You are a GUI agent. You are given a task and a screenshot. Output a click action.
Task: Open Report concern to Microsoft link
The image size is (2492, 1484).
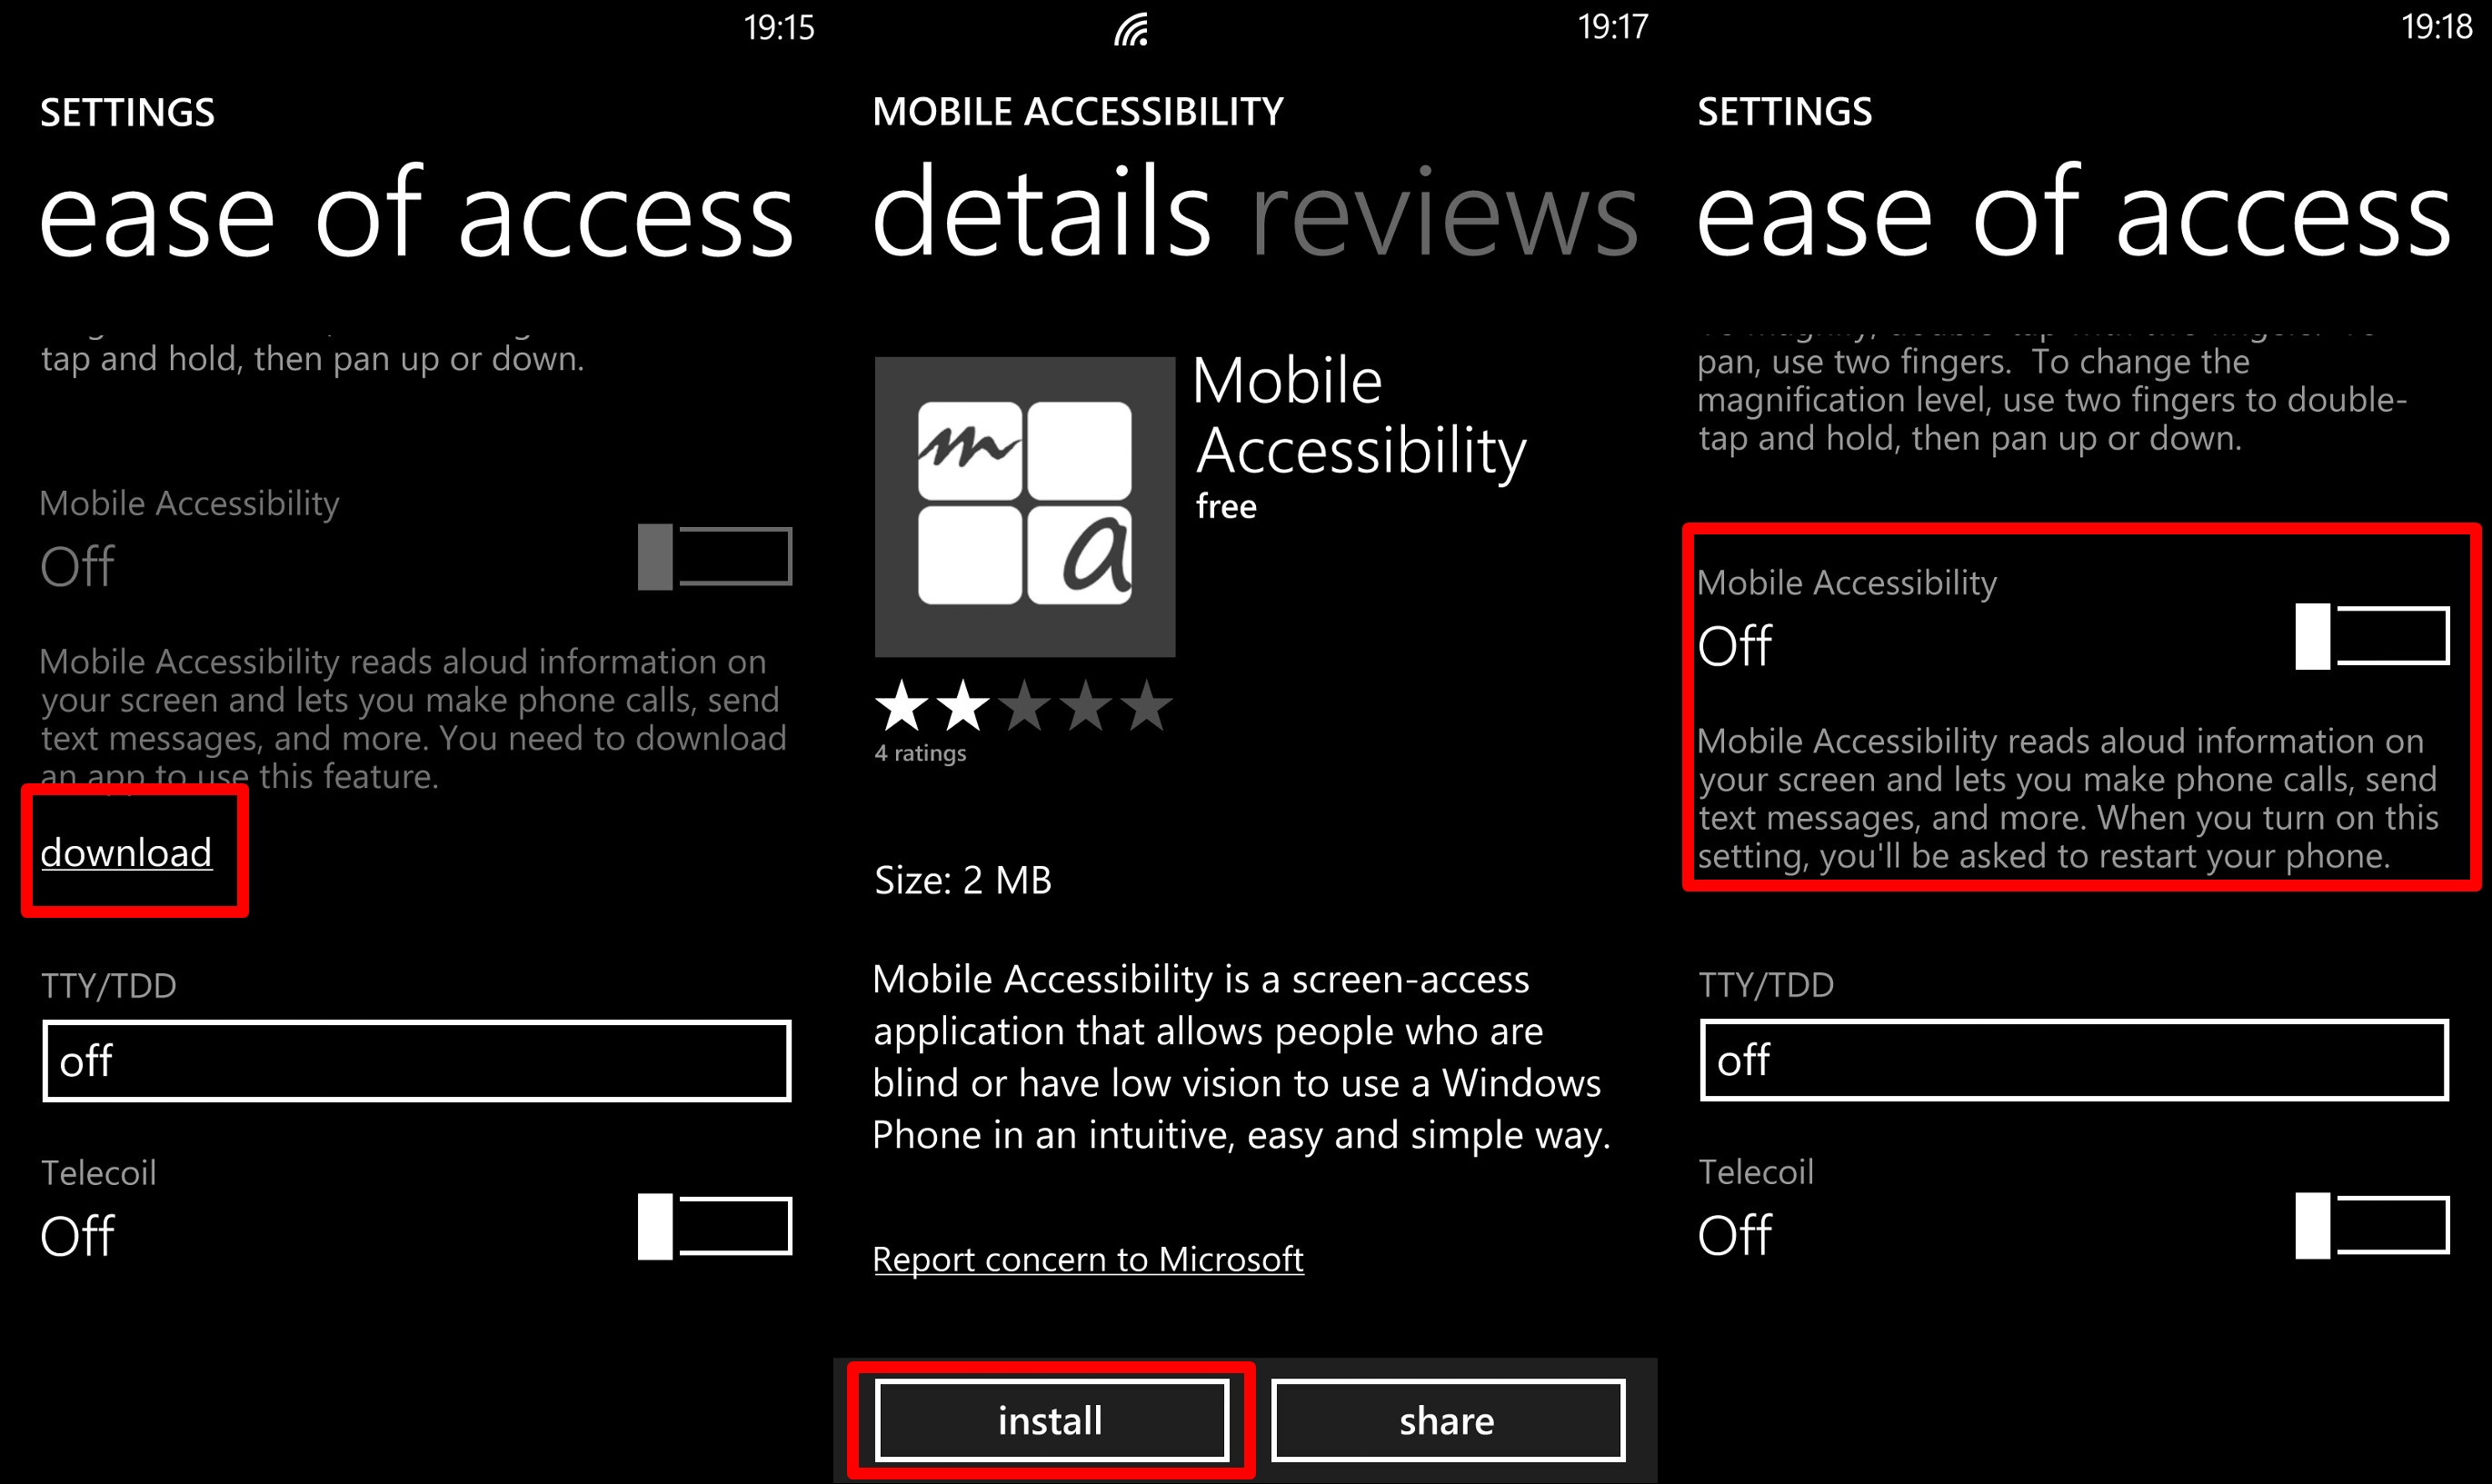click(1088, 1259)
